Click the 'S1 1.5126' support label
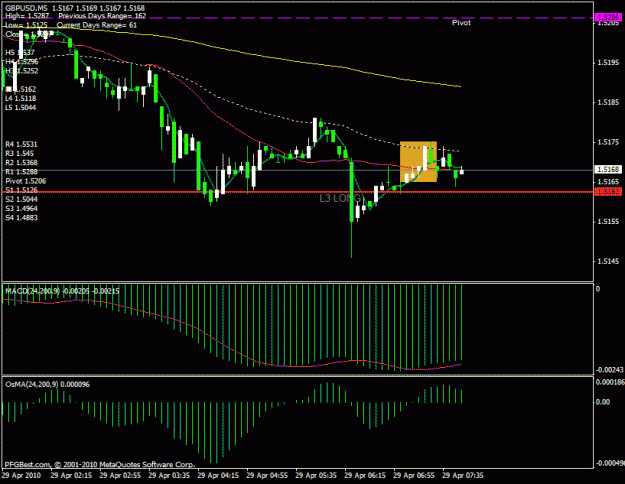Viewport: 625px width, 484px height. click(x=22, y=190)
